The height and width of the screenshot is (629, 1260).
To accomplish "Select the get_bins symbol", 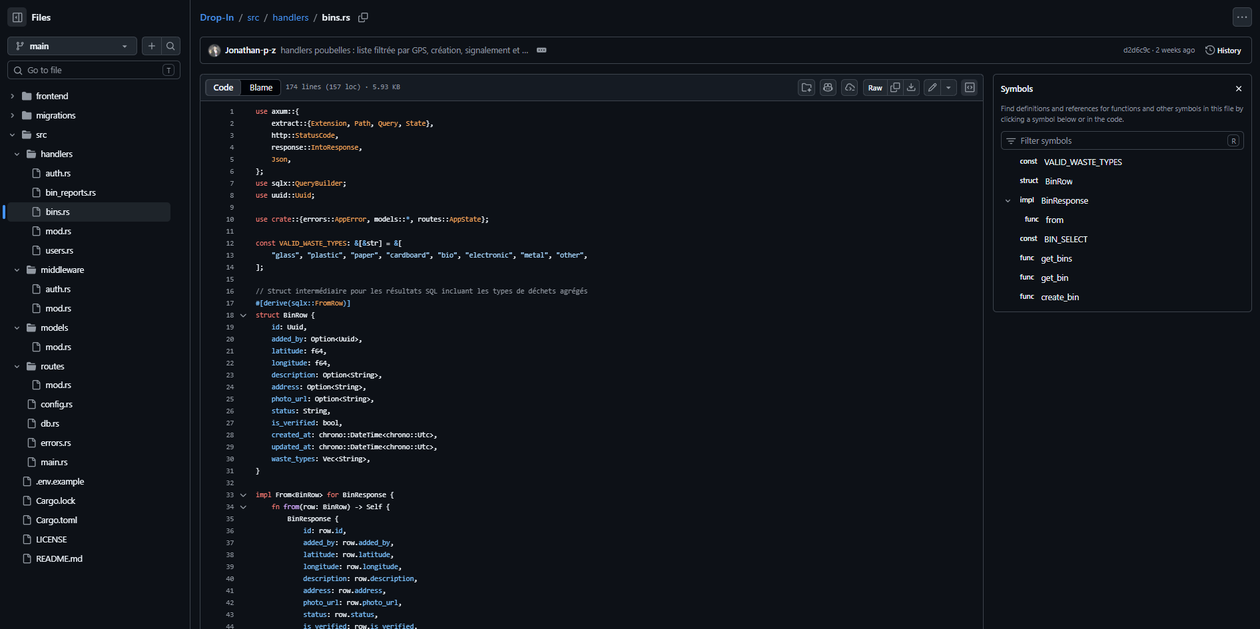I will click(x=1059, y=258).
